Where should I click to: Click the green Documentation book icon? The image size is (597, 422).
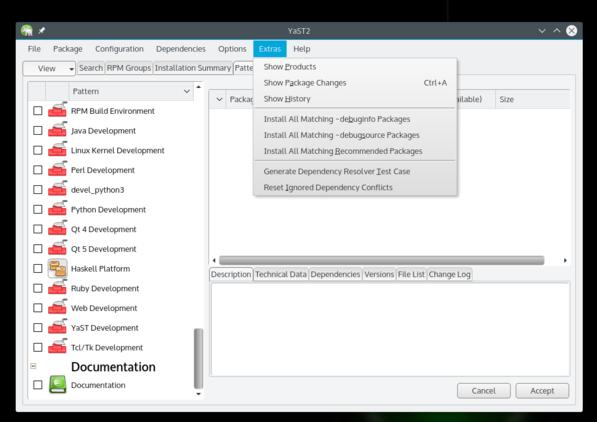[x=57, y=385]
